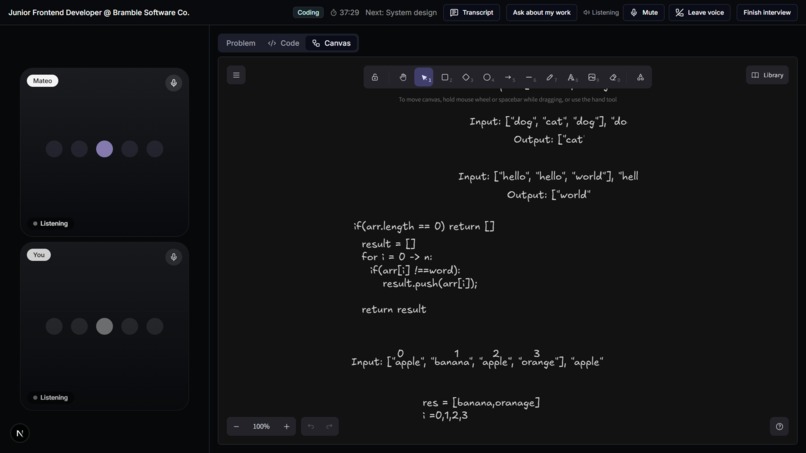Select the 'Output: ["world"' canvas text
Viewport: 806px width, 453px height.
click(548, 194)
